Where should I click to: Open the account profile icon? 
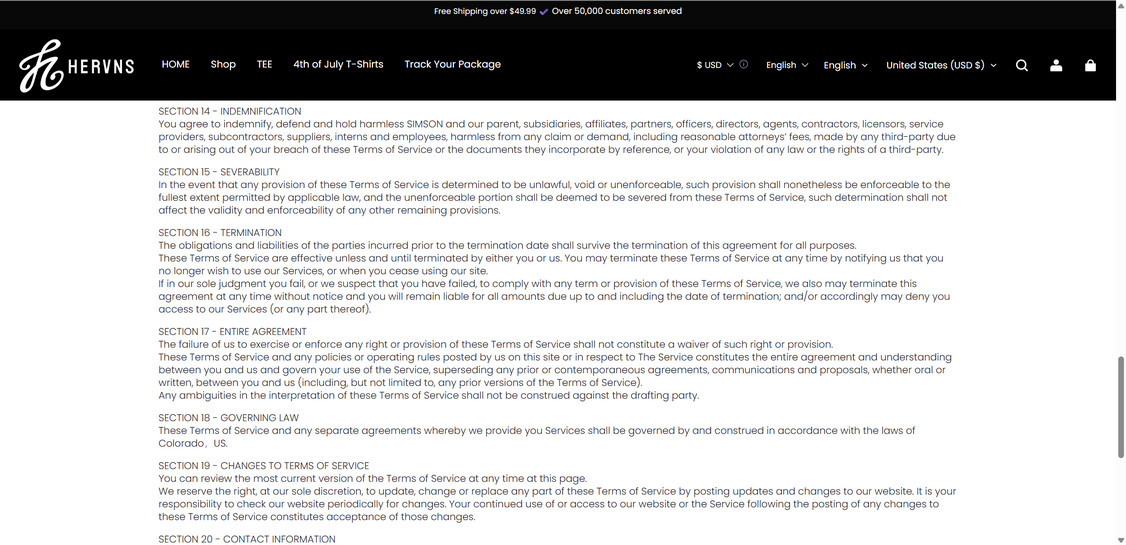tap(1056, 65)
